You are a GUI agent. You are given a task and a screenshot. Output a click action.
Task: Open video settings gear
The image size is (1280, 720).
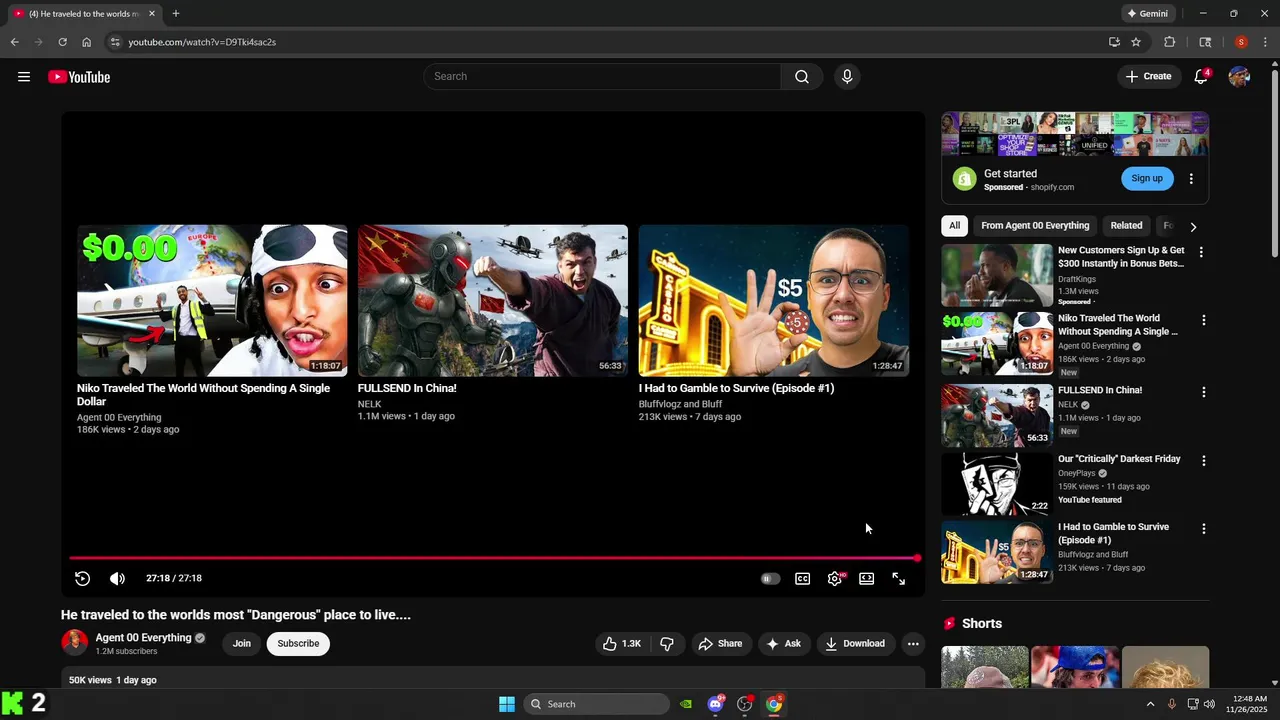click(x=835, y=579)
